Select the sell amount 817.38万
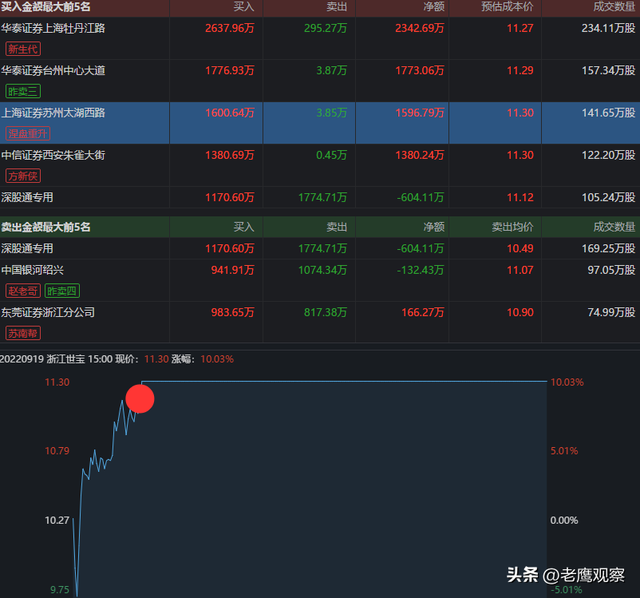The image size is (640, 598). (325, 312)
